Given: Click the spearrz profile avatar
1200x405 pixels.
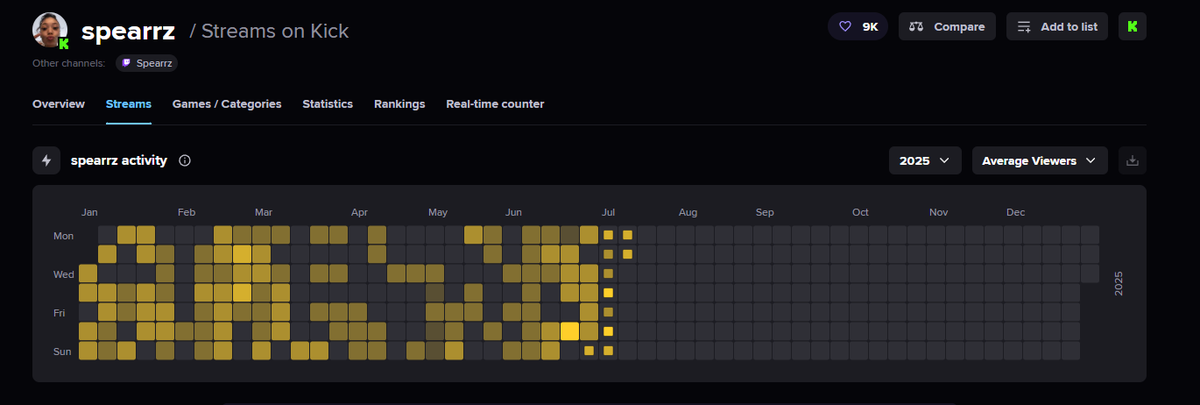Looking at the screenshot, I should click(x=50, y=31).
